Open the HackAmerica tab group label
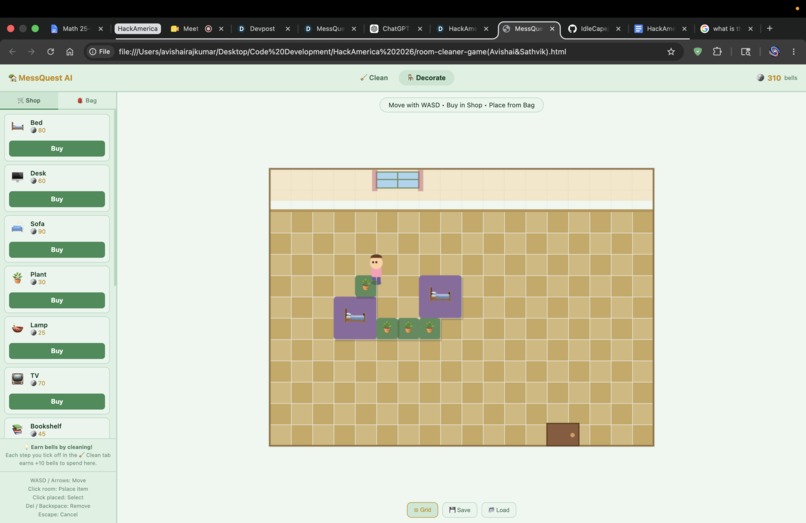Image resolution: width=806 pixels, height=523 pixels. click(x=137, y=29)
